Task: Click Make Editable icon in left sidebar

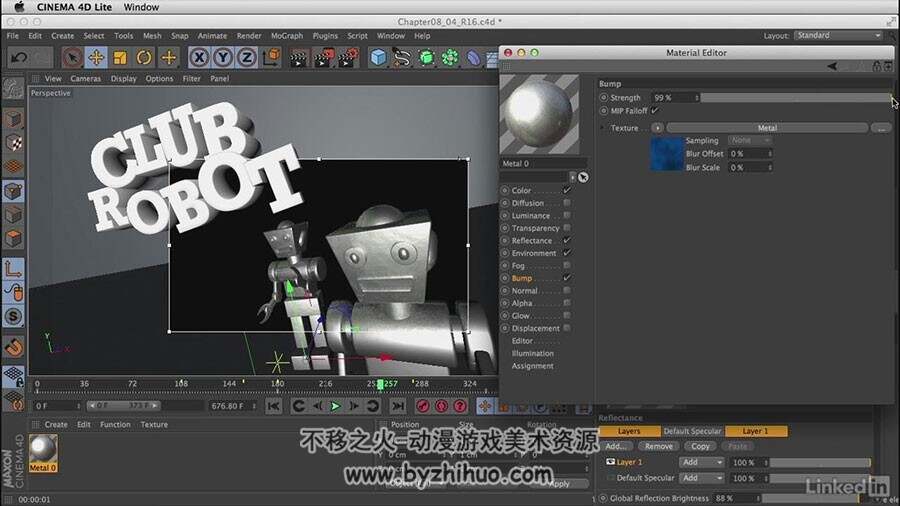Action: coord(13,88)
